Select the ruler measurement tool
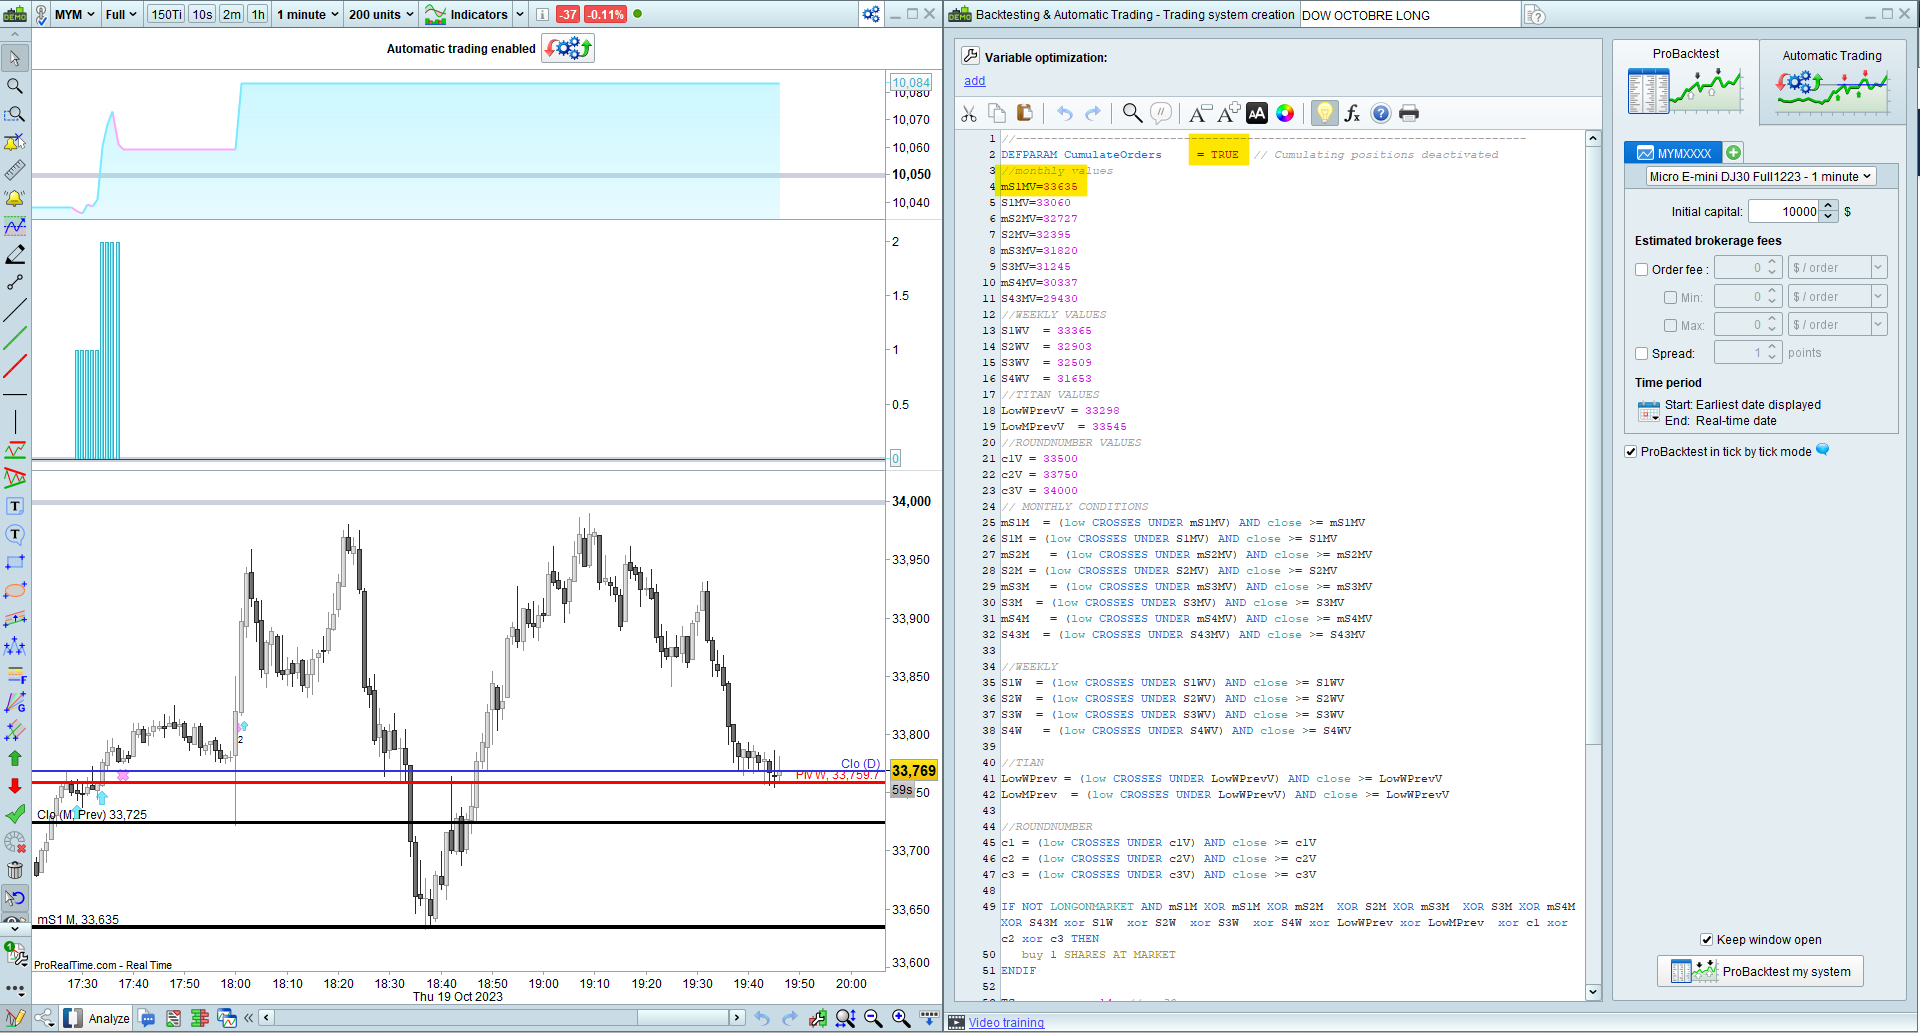The width and height of the screenshot is (1920, 1033). (x=15, y=170)
